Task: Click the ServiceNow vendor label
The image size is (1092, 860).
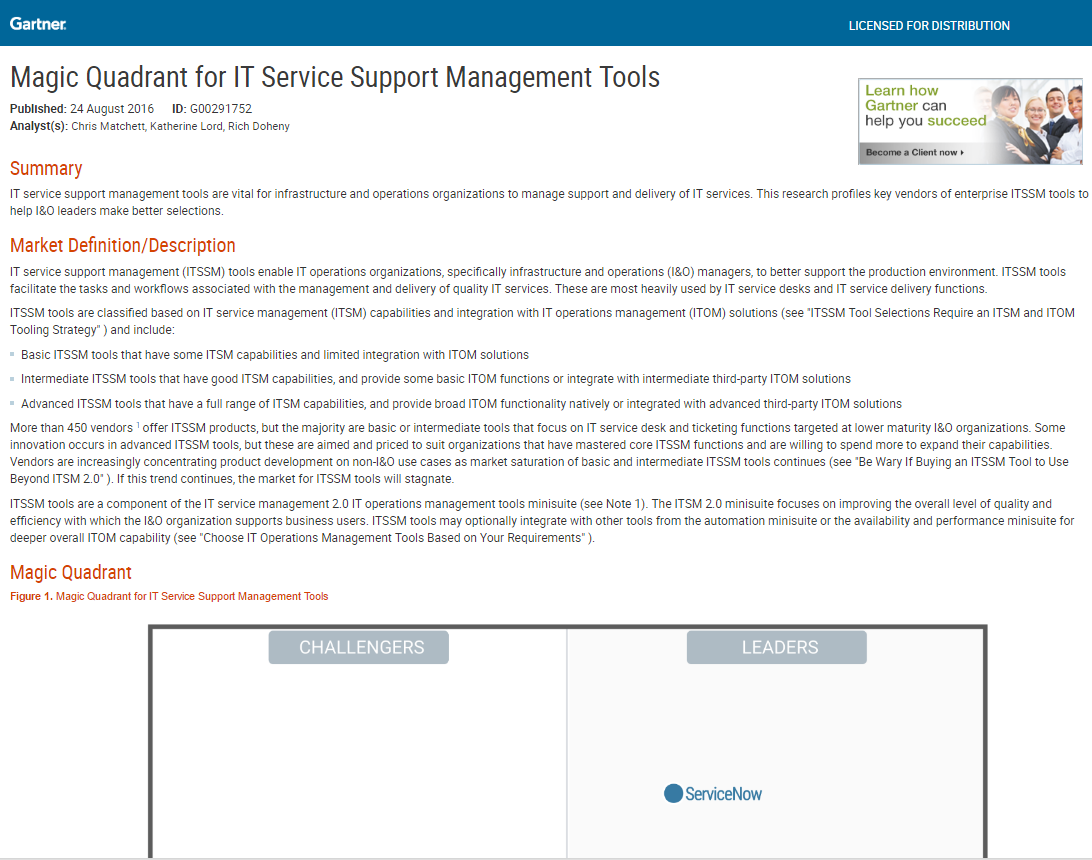Action: tap(724, 794)
